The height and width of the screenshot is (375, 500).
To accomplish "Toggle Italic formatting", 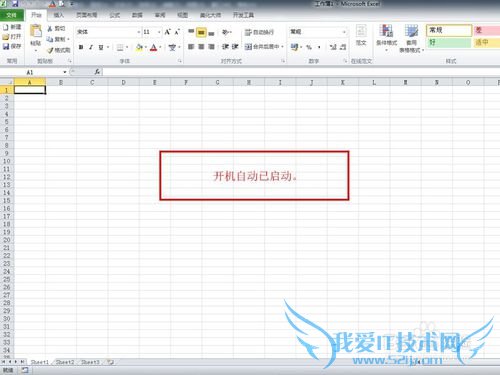I will click(91, 47).
